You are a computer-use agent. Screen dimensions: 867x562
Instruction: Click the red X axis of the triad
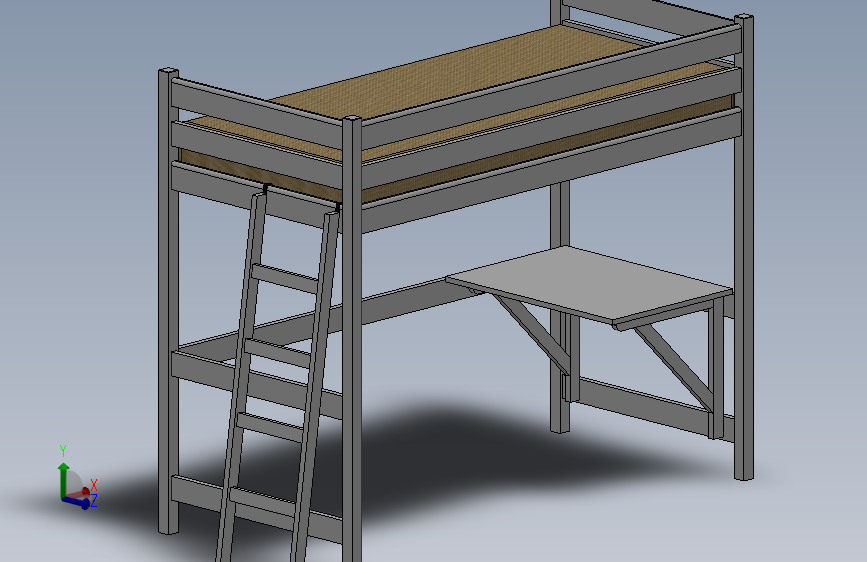click(79, 492)
